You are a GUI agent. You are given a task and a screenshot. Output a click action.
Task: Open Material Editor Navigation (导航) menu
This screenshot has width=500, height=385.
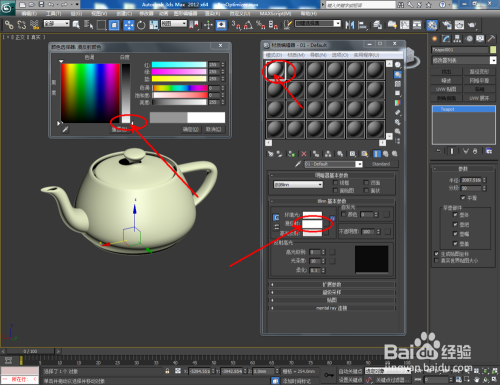(x=318, y=55)
